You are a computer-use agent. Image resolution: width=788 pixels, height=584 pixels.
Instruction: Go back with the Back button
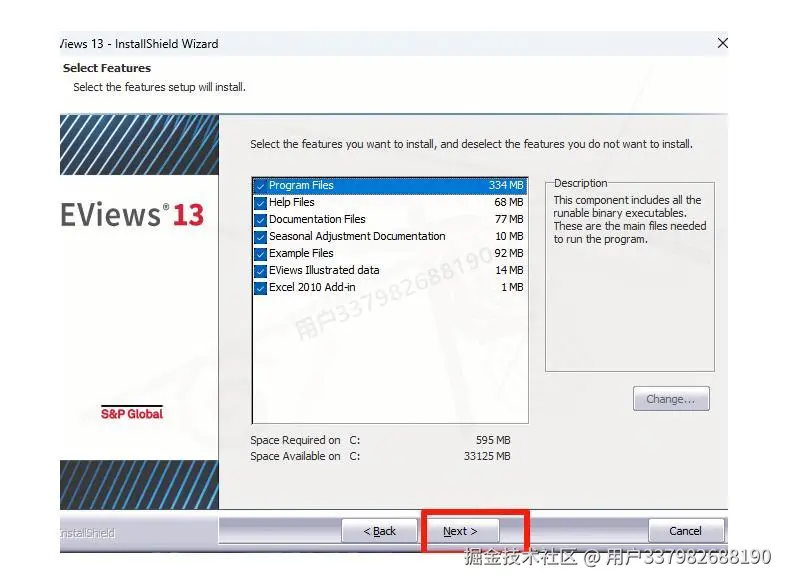pos(379,531)
